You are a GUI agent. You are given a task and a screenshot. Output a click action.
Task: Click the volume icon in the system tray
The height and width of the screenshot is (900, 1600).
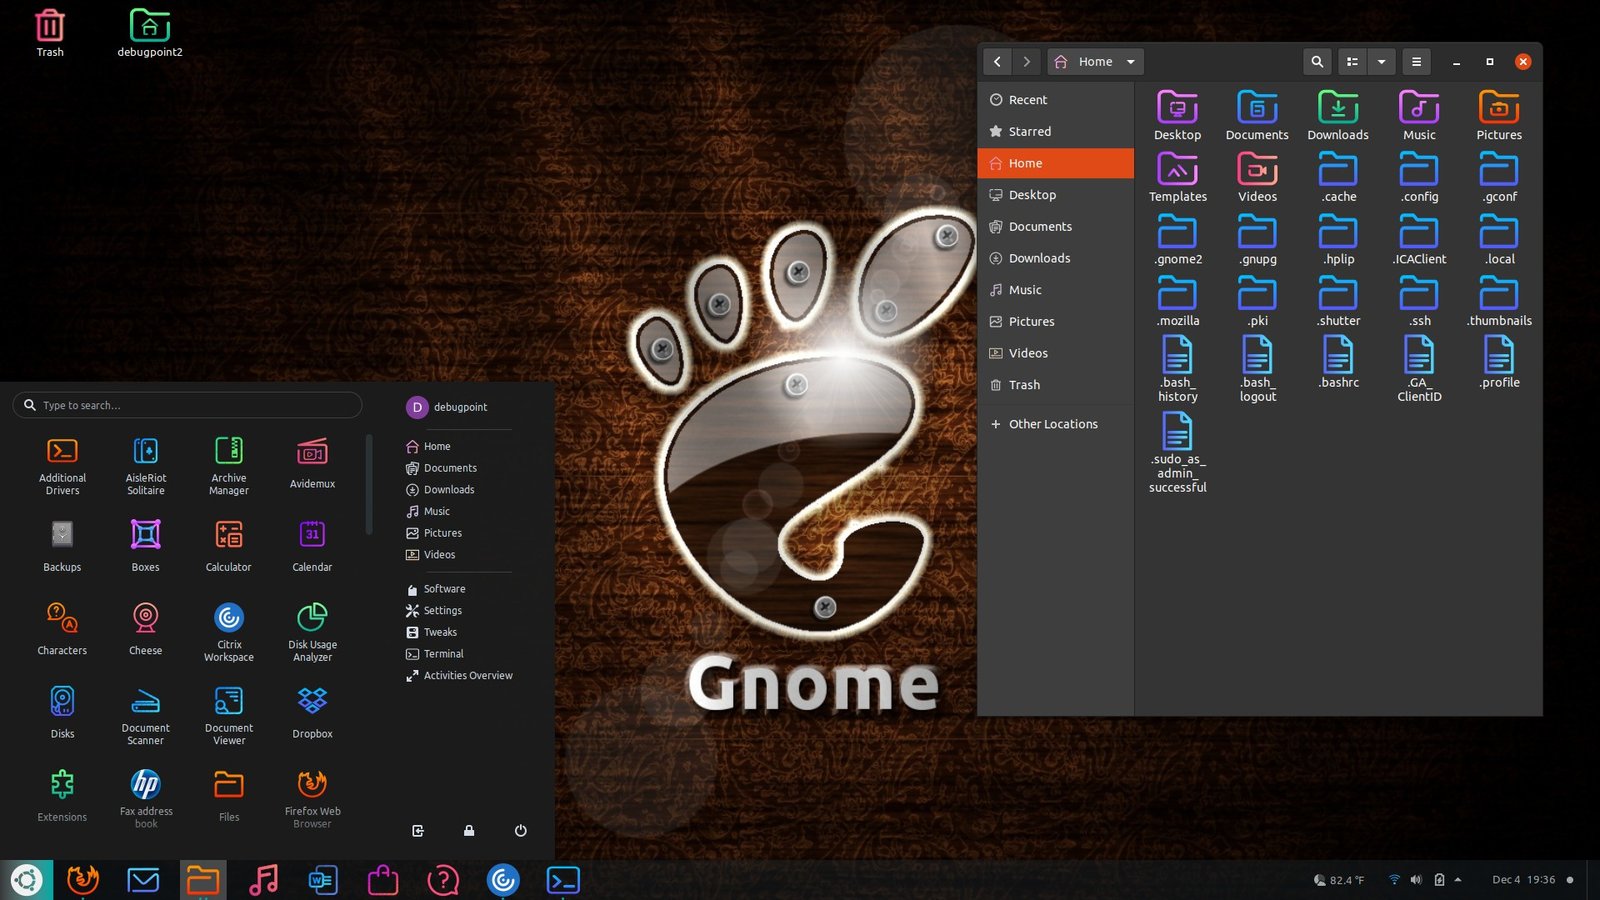[x=1416, y=880]
